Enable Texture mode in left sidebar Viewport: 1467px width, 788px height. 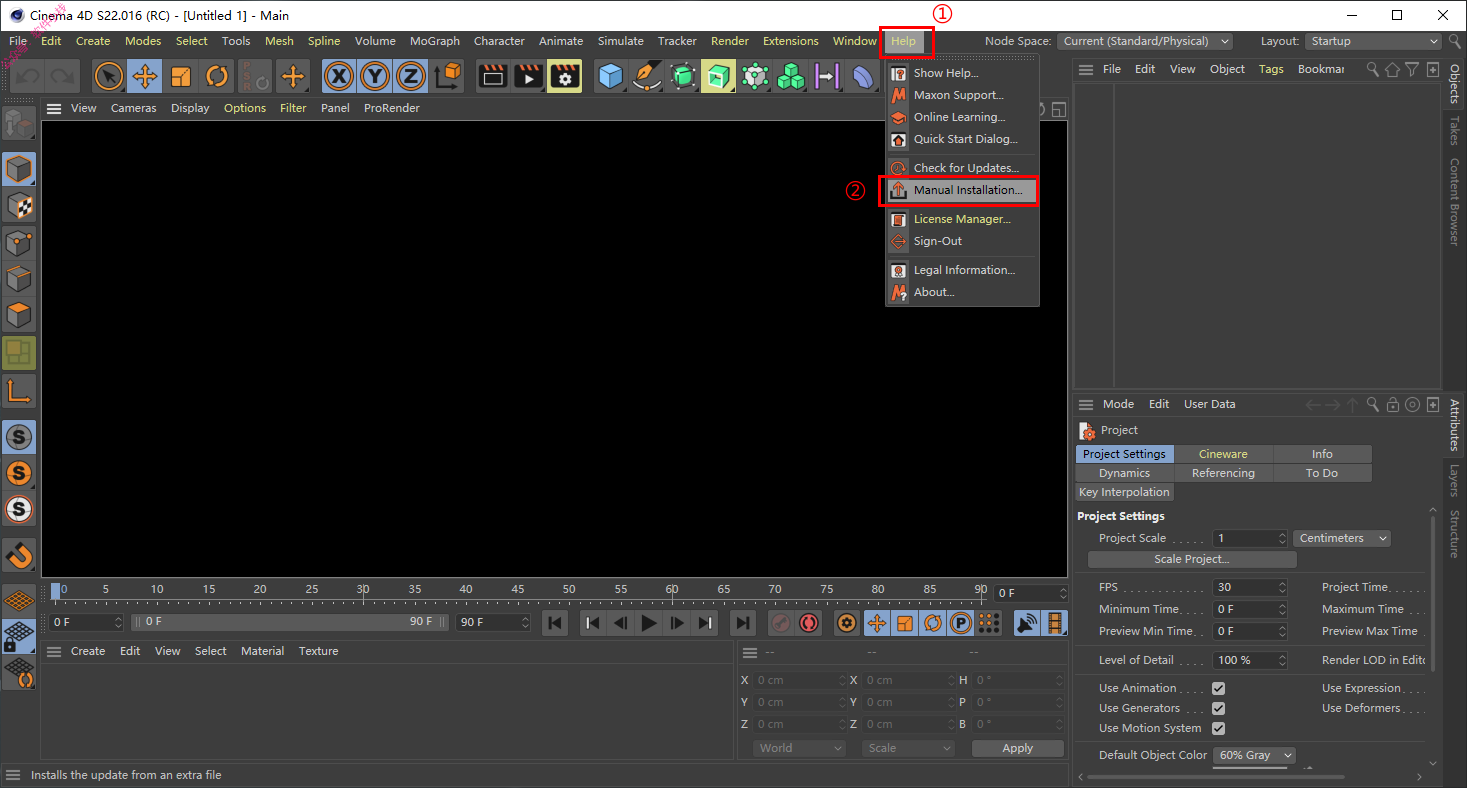[19, 206]
